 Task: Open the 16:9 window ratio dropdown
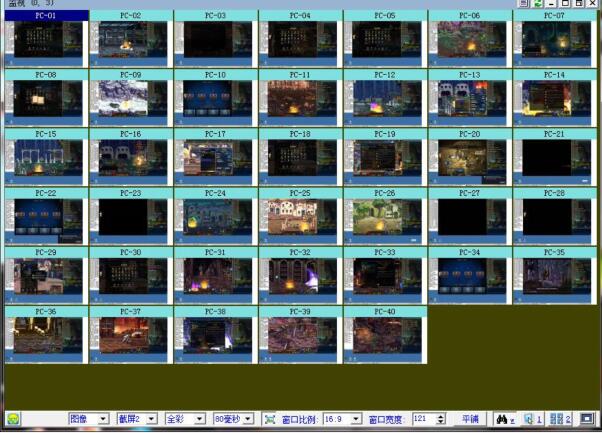pyautogui.click(x=342, y=419)
